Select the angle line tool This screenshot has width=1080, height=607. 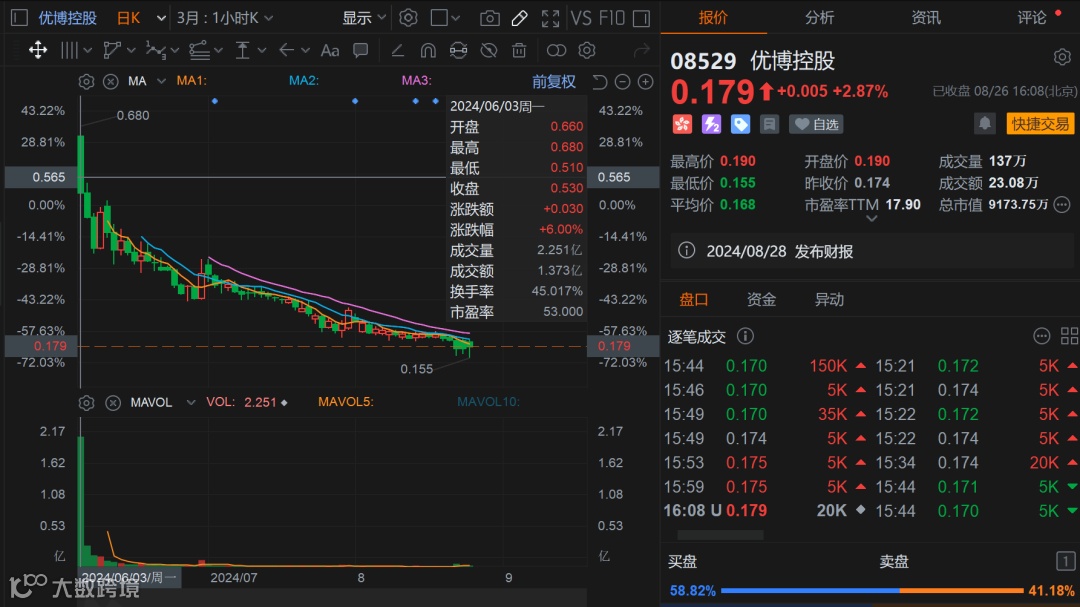tap(397, 50)
